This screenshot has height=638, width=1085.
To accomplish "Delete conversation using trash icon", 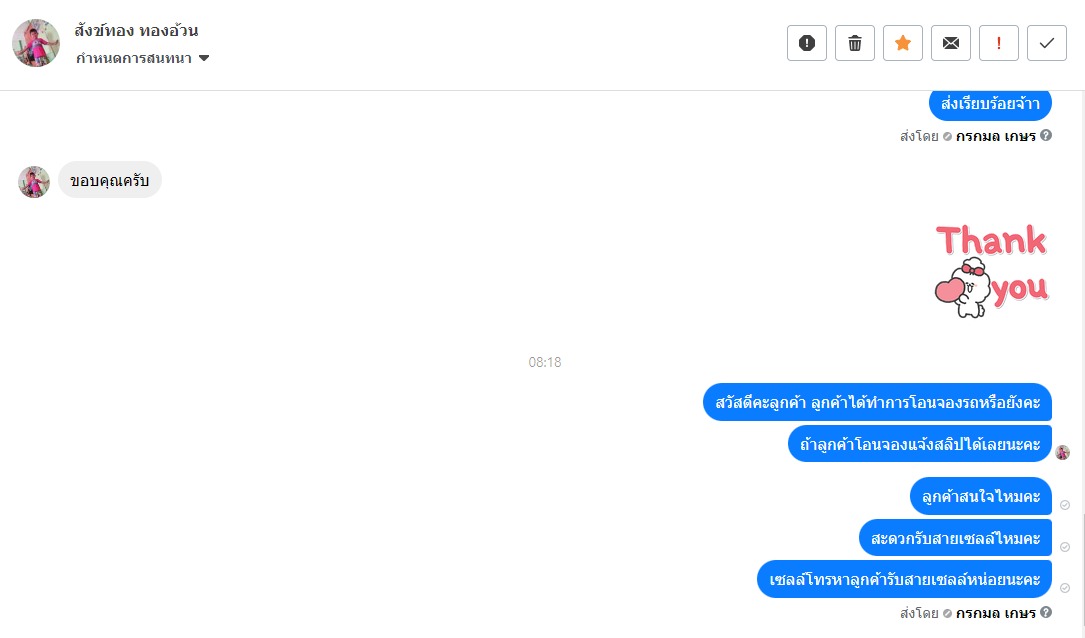I will pos(855,43).
